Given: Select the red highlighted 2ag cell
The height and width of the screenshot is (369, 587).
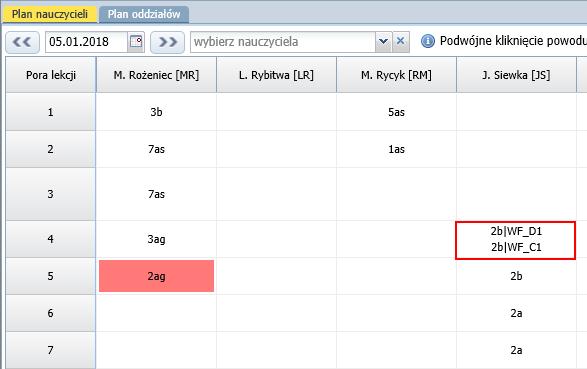Looking at the screenshot, I should click(x=156, y=276).
